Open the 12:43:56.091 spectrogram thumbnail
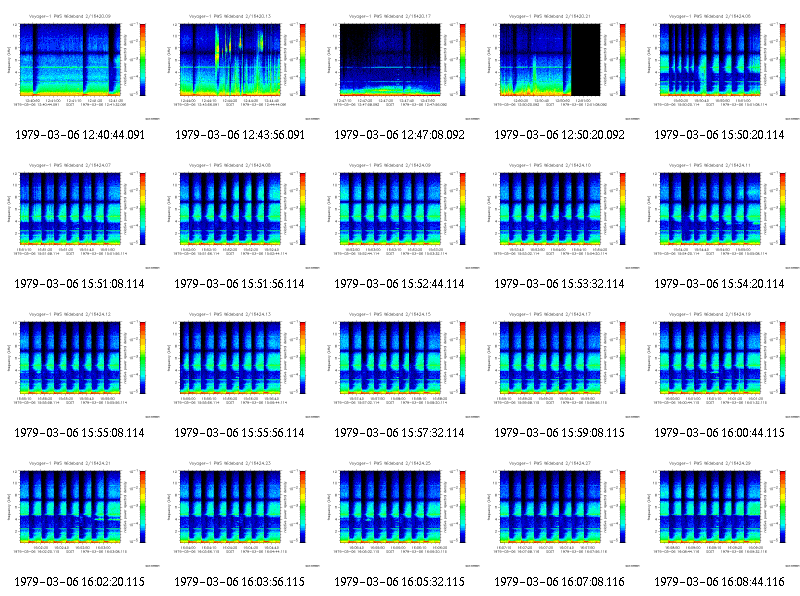The height and width of the screenshot is (596, 800). 240,66
